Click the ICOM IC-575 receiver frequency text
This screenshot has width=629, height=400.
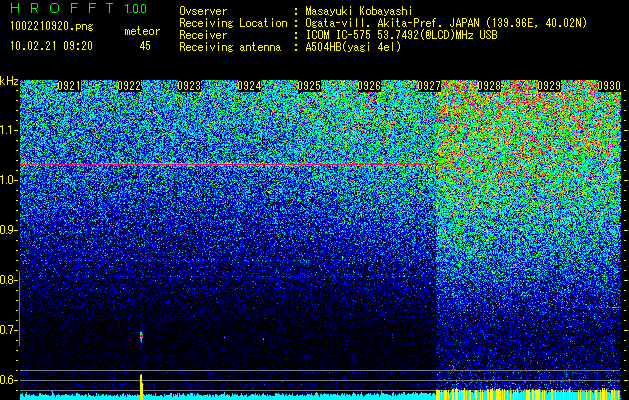[401, 35]
